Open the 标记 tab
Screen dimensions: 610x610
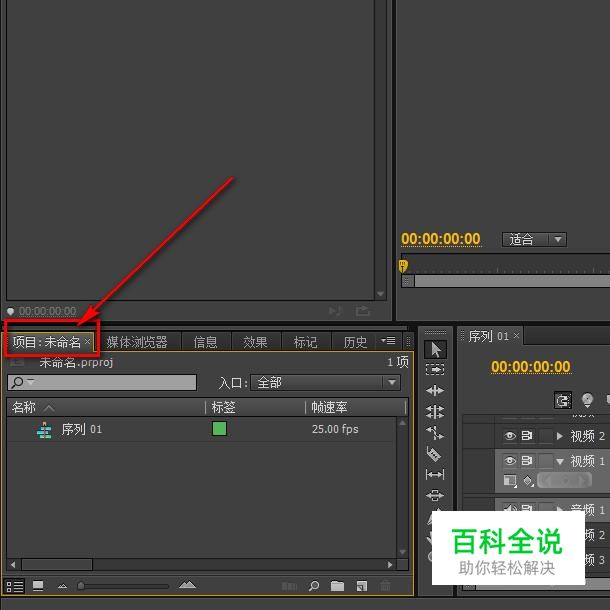pos(305,342)
